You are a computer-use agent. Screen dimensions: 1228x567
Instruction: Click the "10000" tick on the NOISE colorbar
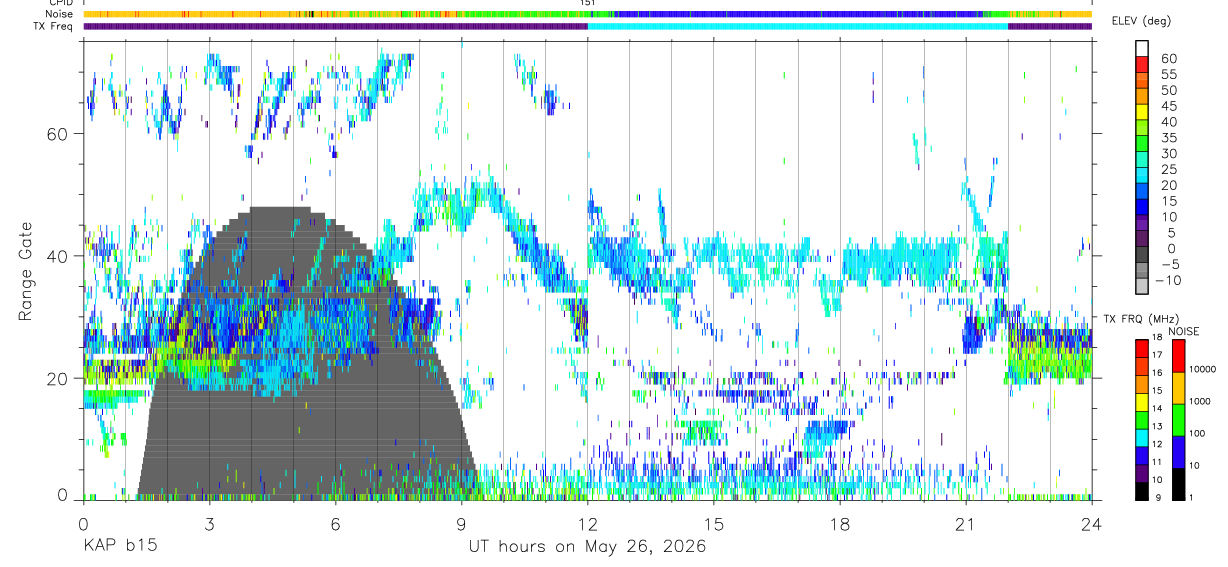point(1202,369)
